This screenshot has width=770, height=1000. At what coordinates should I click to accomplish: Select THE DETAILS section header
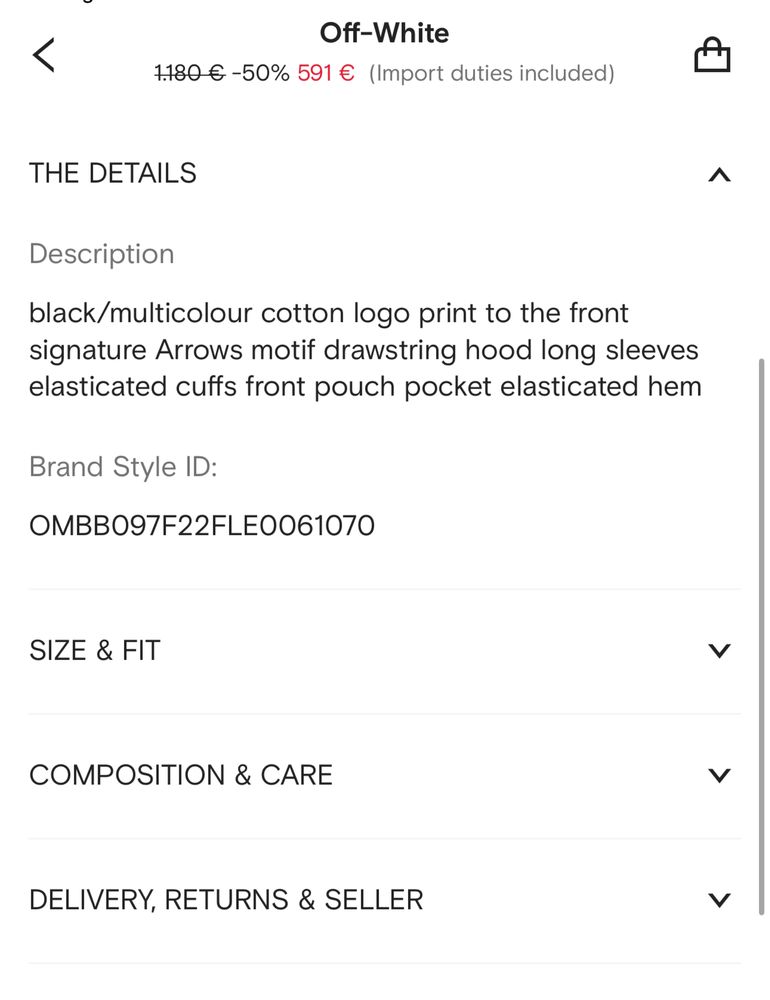tap(113, 173)
